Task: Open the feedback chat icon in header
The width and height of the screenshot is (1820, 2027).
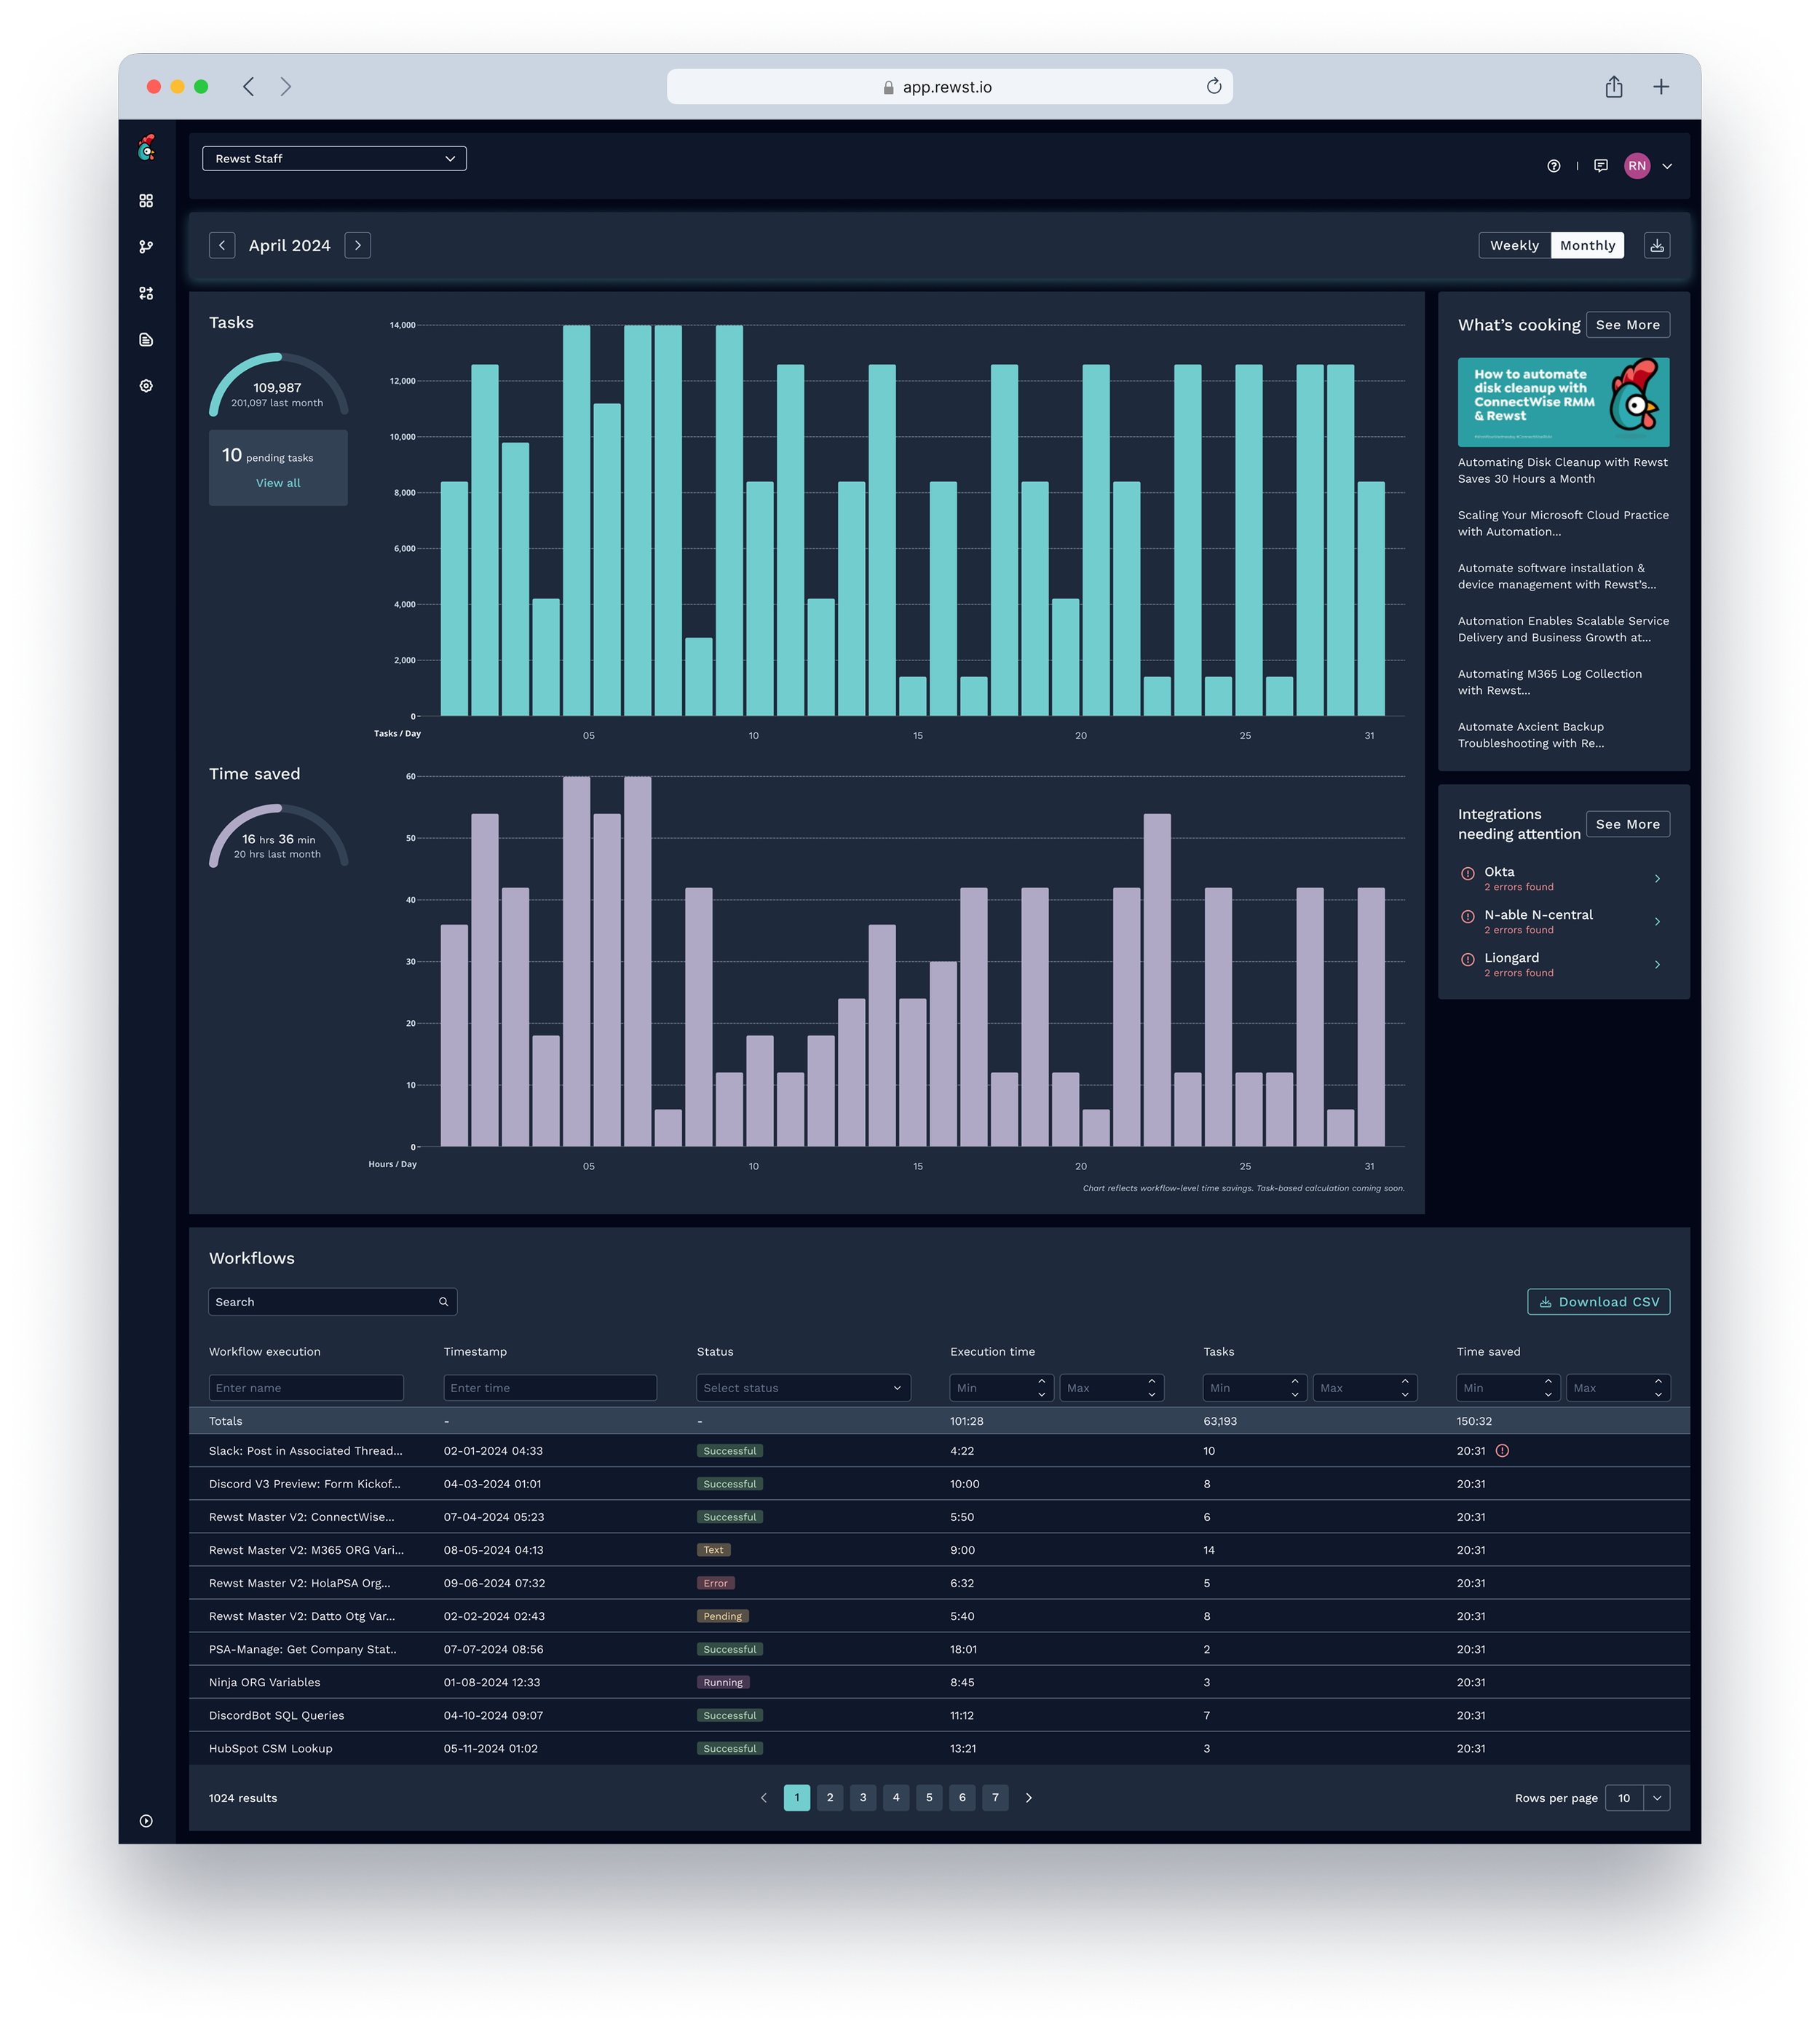Action: click(x=1600, y=166)
